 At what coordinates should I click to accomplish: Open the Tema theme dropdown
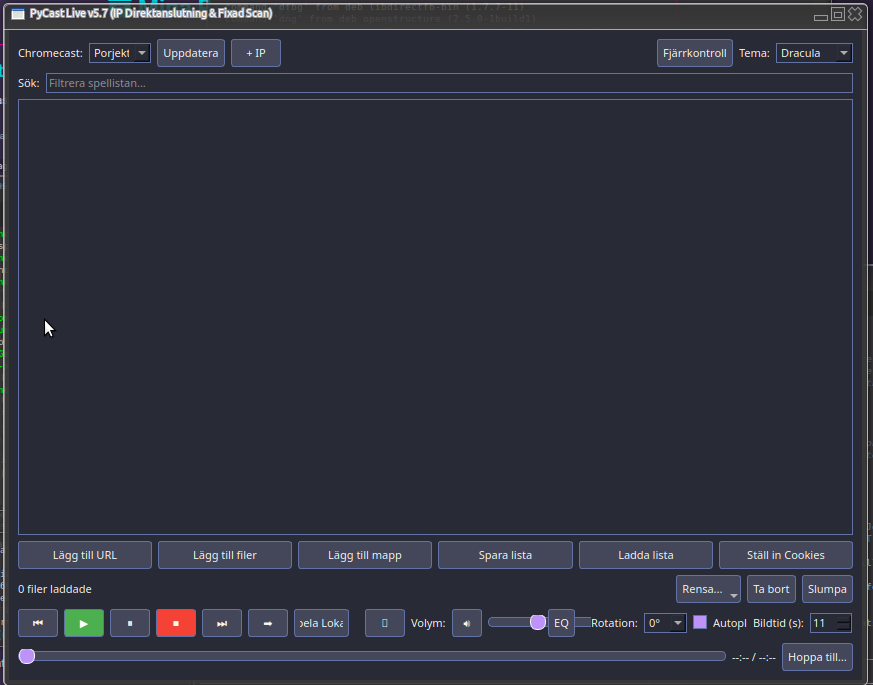[814, 53]
